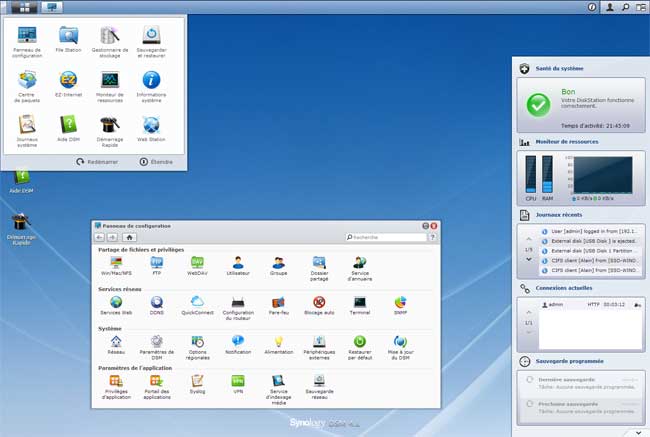The image size is (650, 437).
Task: Open Privilèges d'application
Action: click(x=116, y=387)
